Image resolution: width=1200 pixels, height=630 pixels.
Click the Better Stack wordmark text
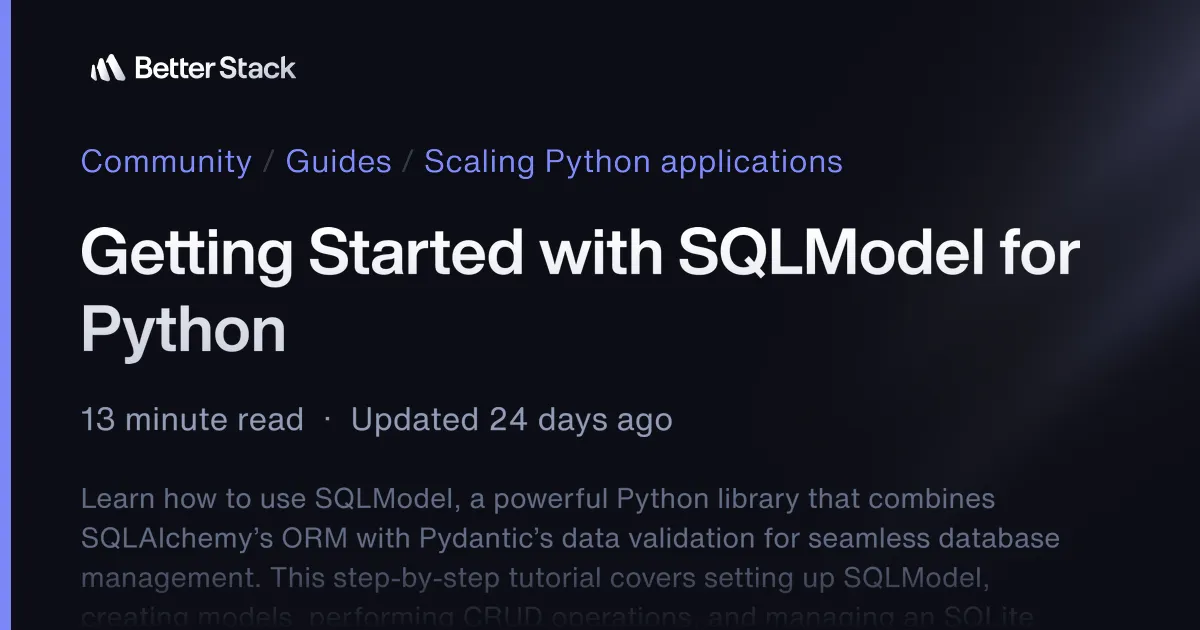click(215, 68)
